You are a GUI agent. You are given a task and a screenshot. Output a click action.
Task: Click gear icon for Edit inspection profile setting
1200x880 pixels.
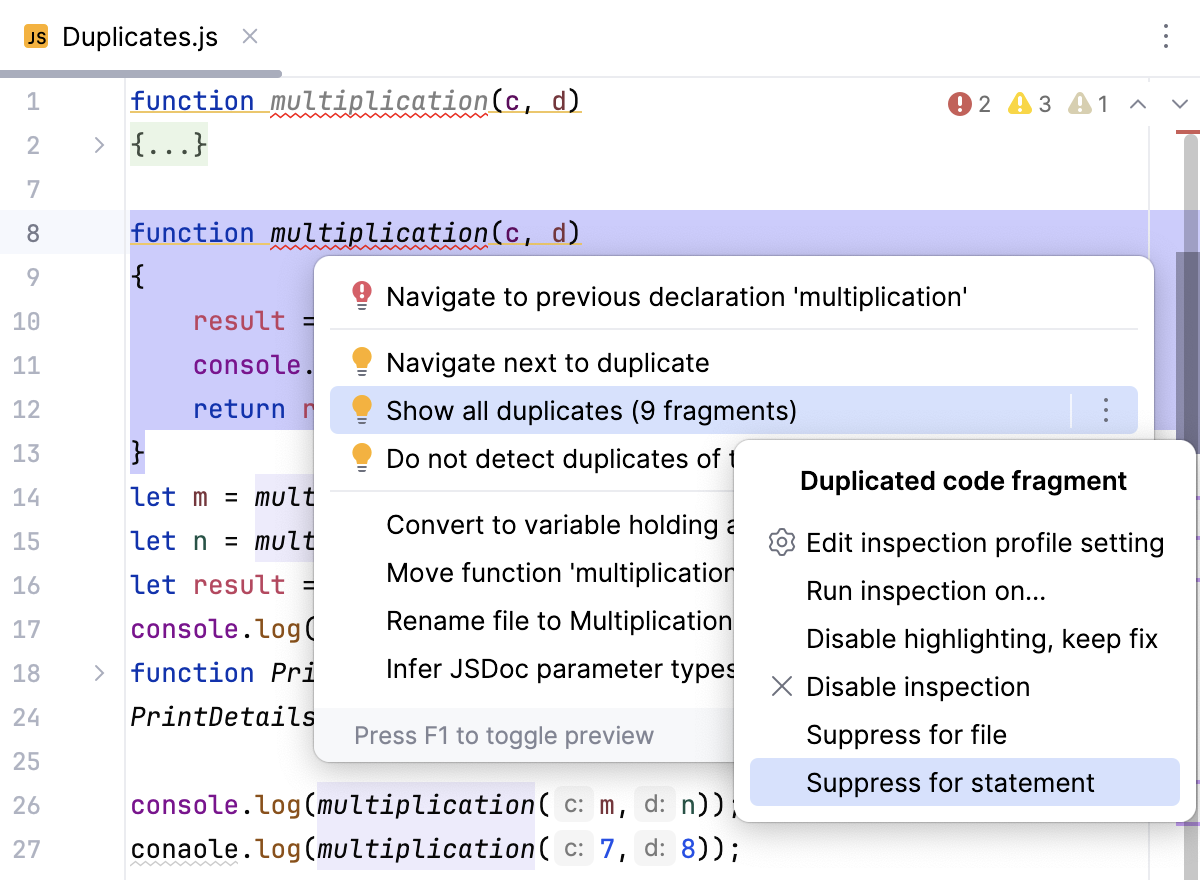tap(781, 543)
